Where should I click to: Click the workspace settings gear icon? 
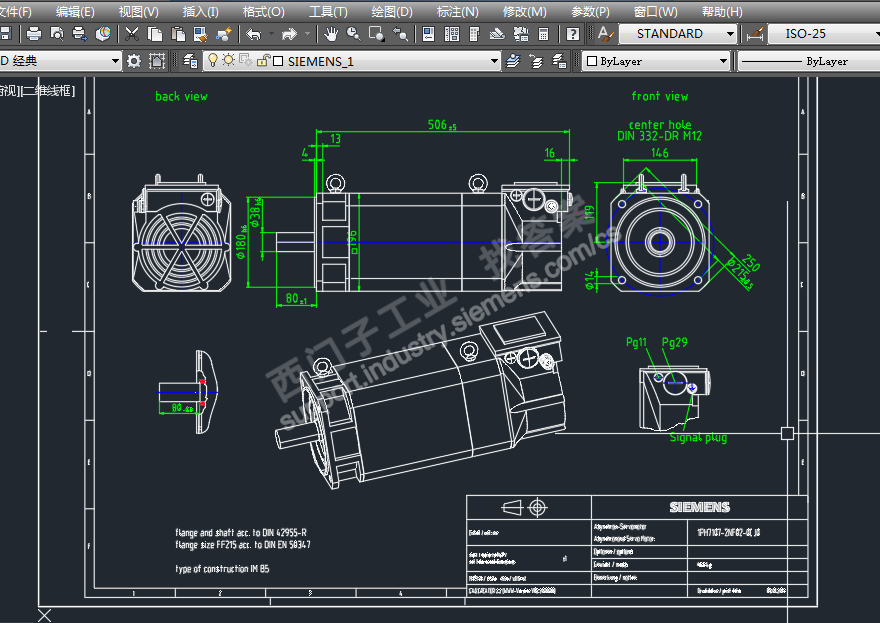134,61
